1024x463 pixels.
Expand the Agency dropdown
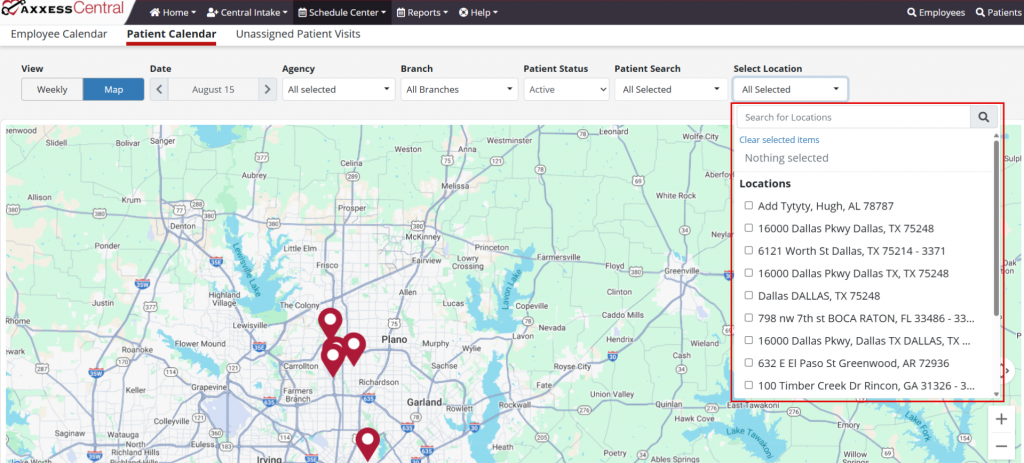(338, 89)
